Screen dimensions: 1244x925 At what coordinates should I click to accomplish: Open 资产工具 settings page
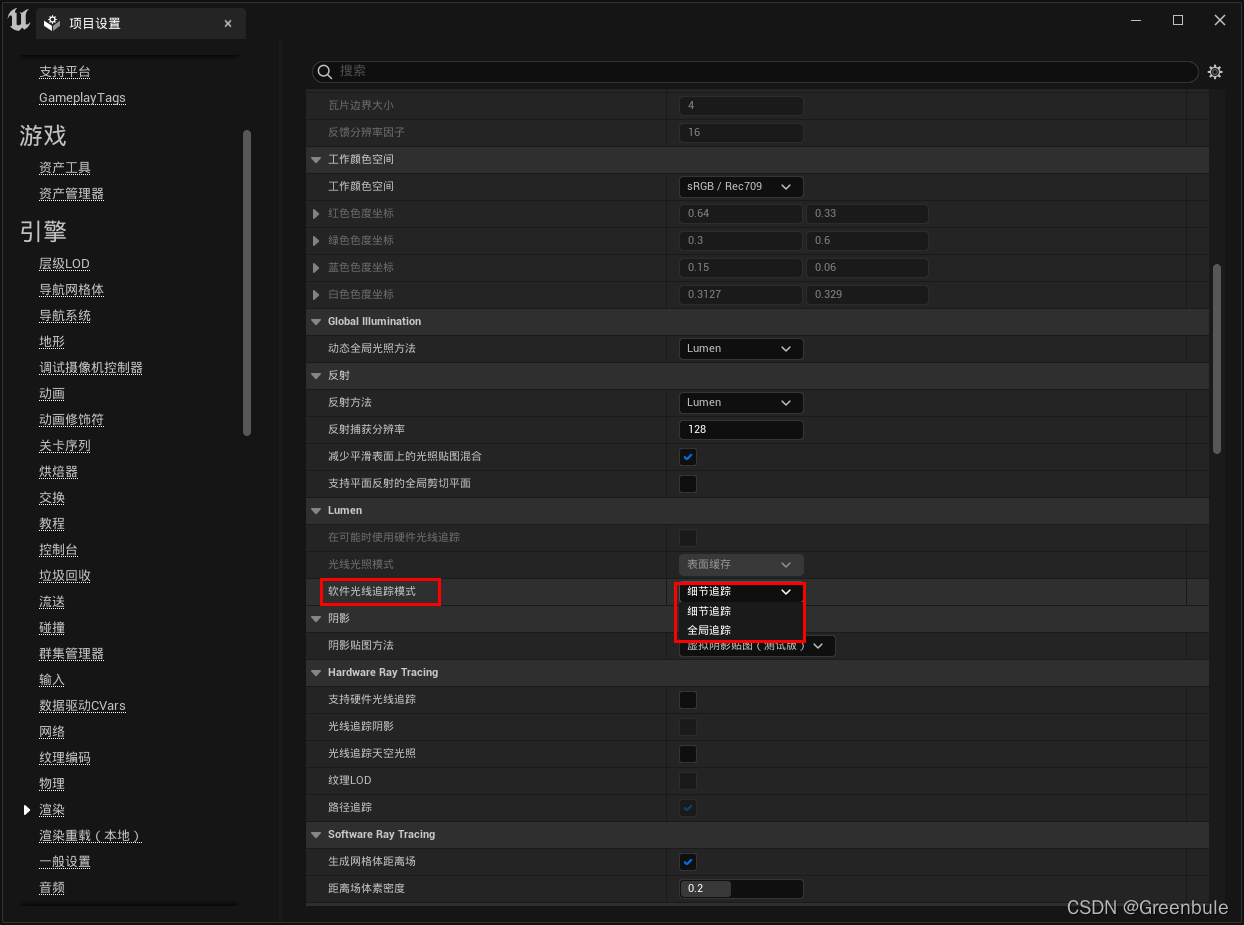[65, 168]
